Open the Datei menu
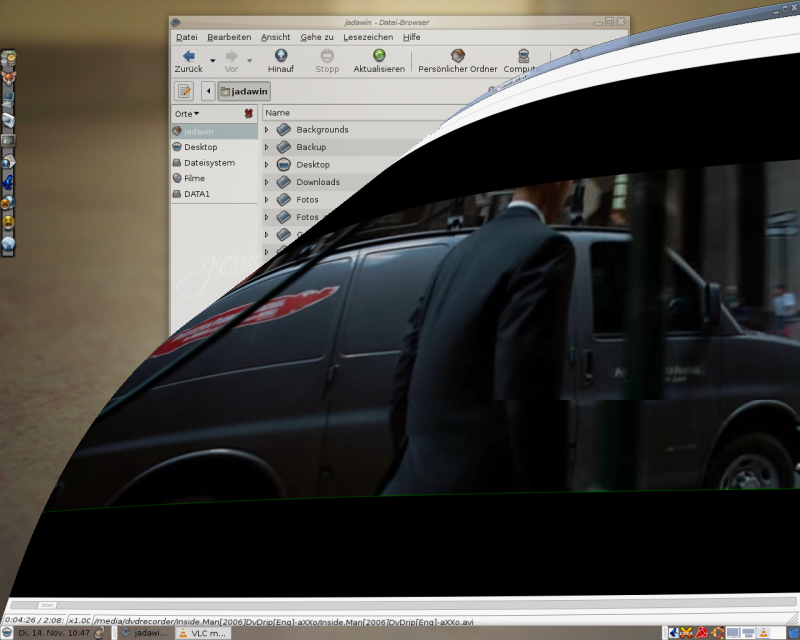This screenshot has height=640, width=800. [187, 37]
